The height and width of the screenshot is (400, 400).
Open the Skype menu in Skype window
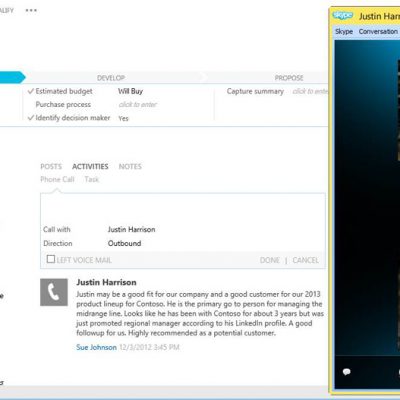344,31
